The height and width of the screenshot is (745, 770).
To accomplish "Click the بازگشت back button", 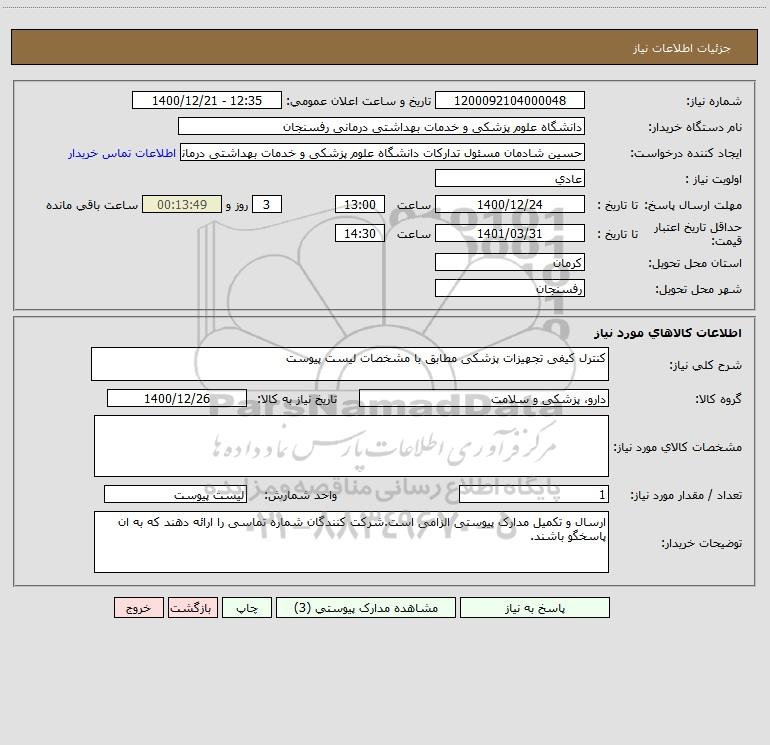I will pyautogui.click(x=192, y=607).
